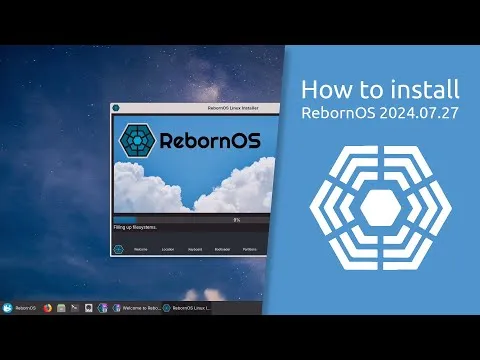This screenshot has height=360, width=480.
Task: Select the Bootloader step in the installer
Action: point(222,249)
